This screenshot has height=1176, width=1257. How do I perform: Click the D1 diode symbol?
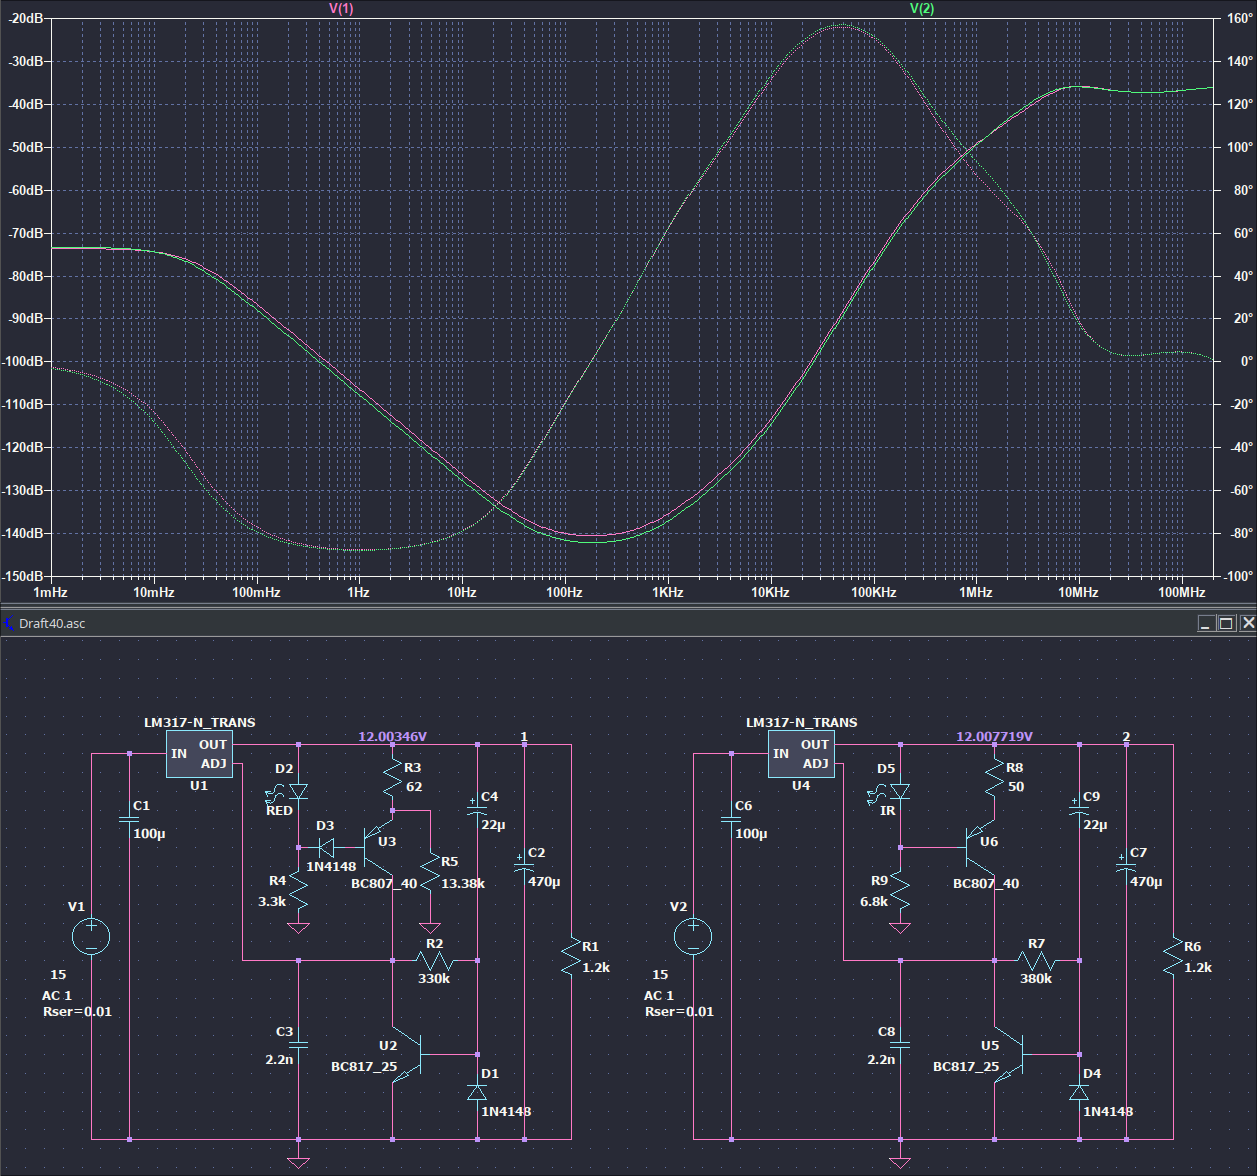[478, 1092]
